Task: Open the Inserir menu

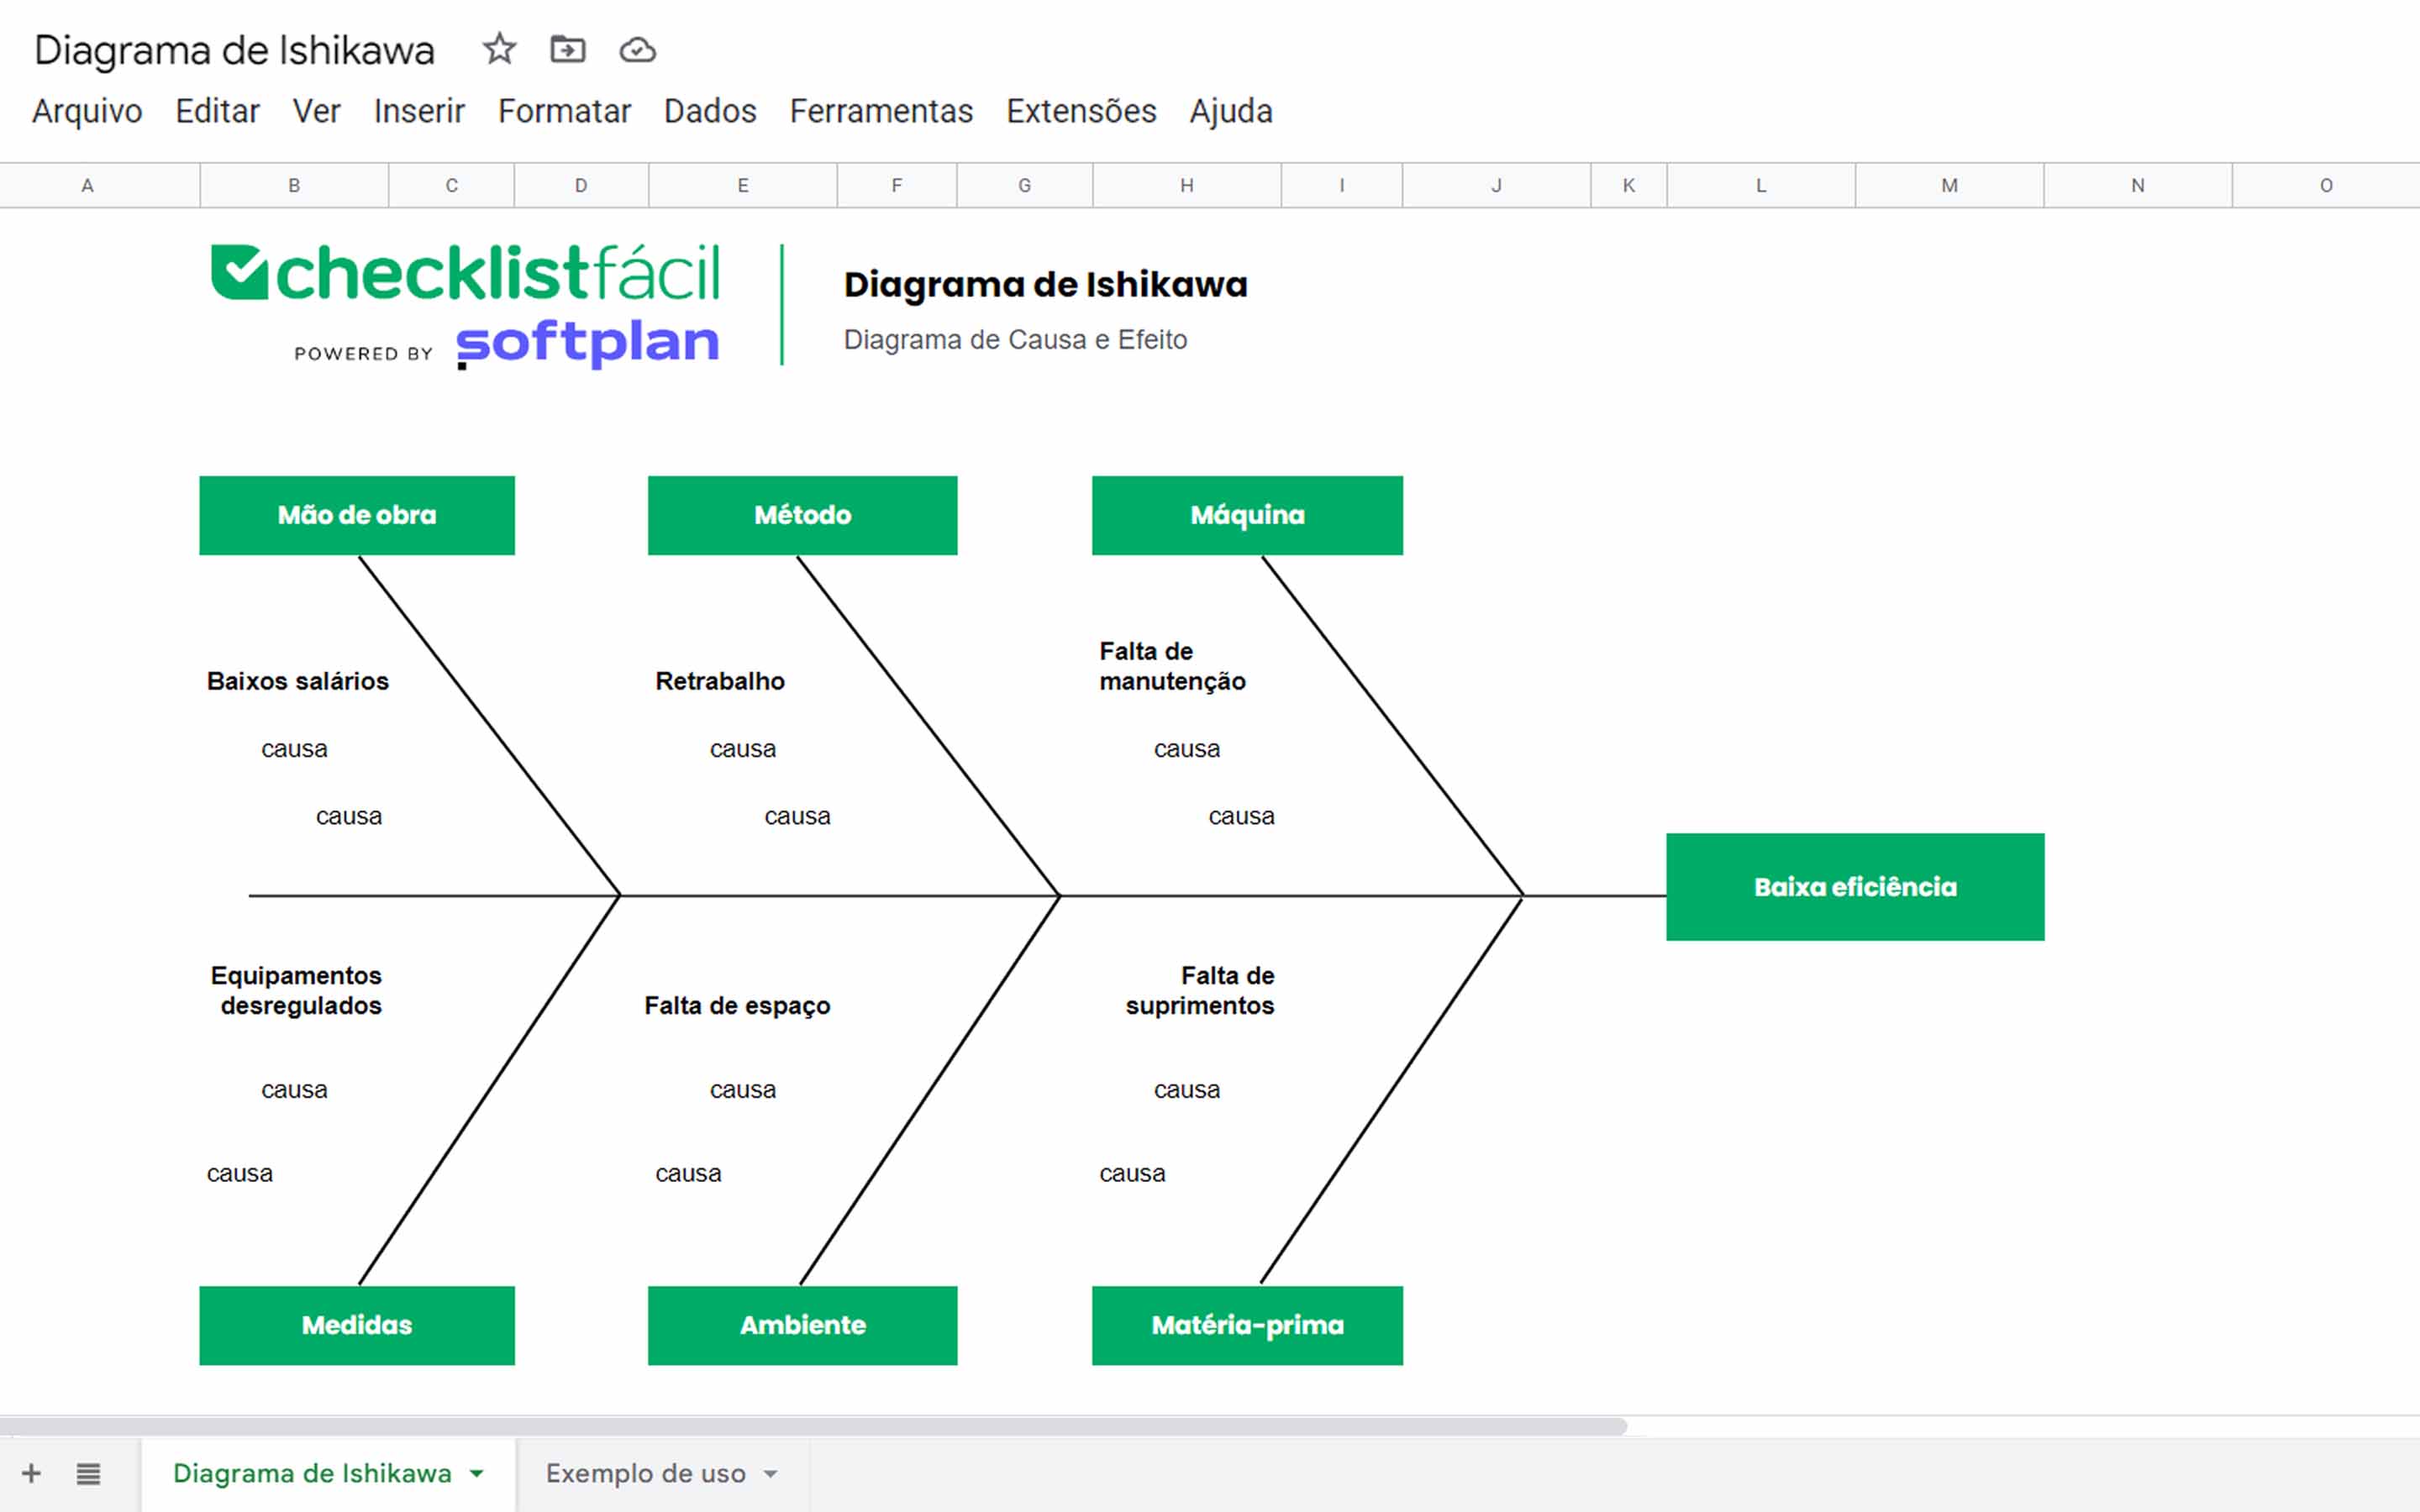Action: tap(419, 111)
